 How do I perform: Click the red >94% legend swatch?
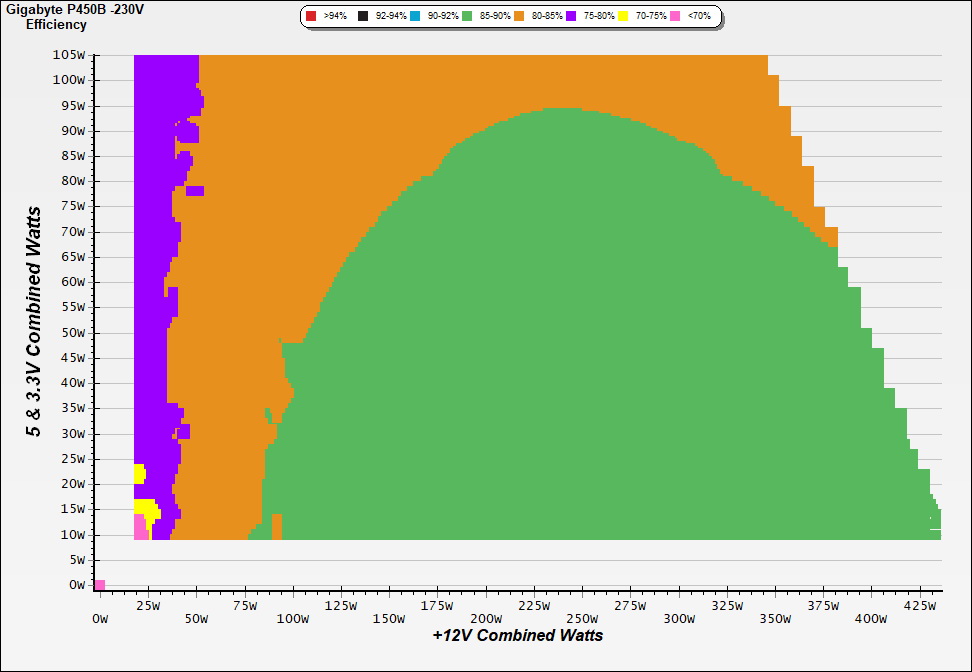coord(311,17)
